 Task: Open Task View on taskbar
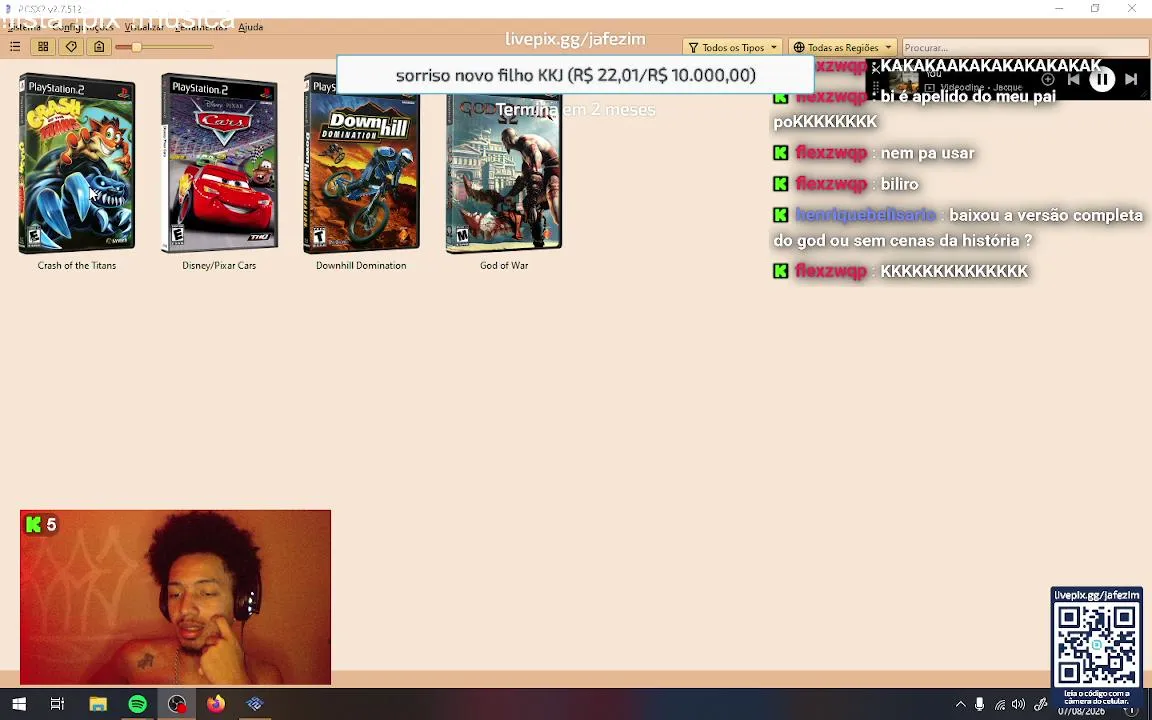tap(57, 704)
